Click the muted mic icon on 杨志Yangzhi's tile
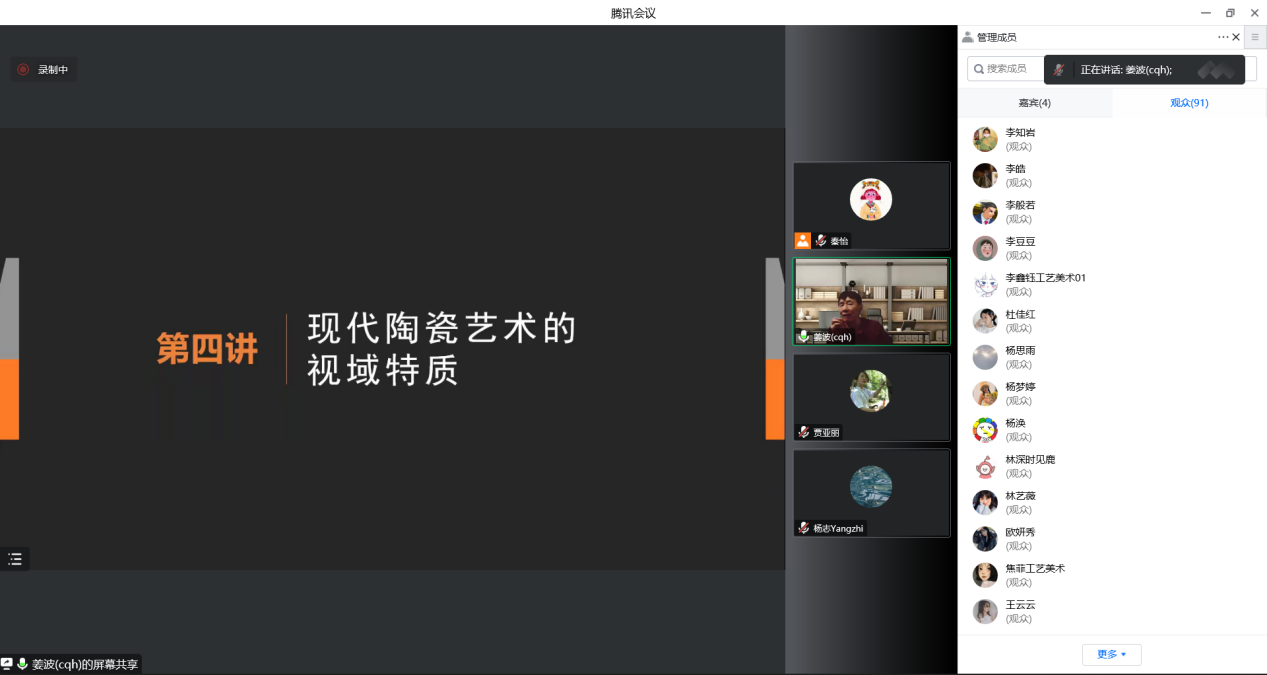 [x=803, y=528]
